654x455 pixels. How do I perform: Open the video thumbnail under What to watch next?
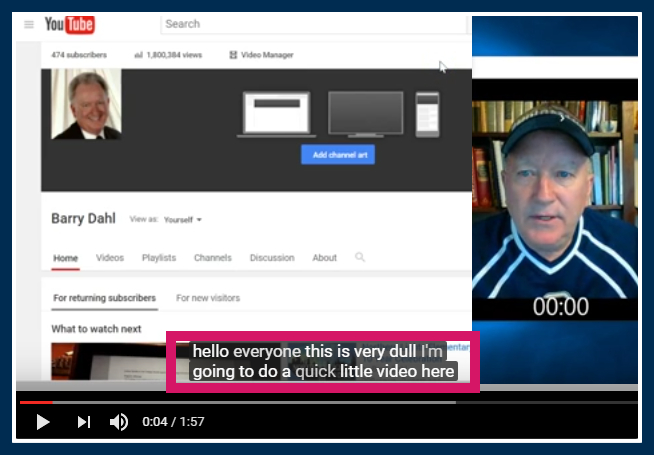pyautogui.click(x=108, y=361)
